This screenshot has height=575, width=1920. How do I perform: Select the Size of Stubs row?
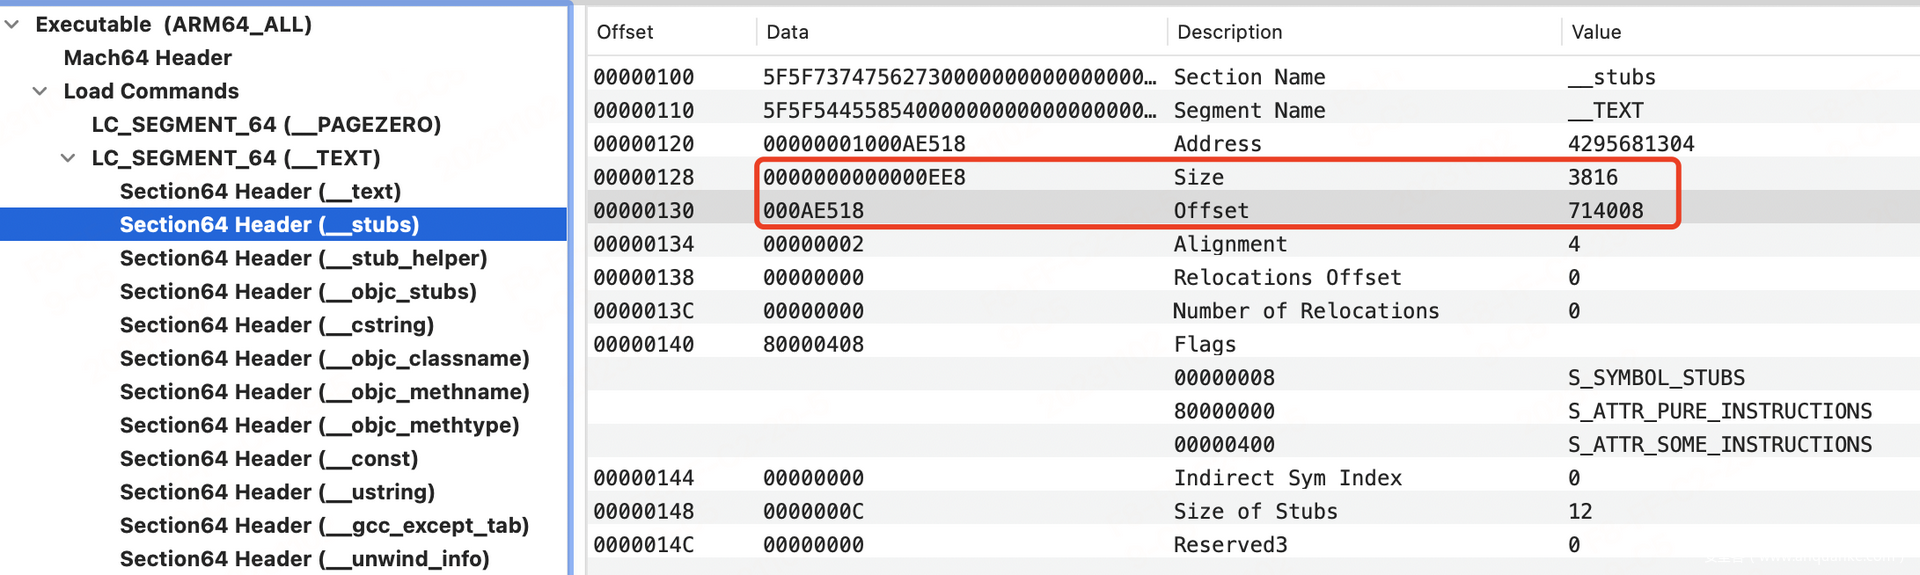[x=1255, y=512]
